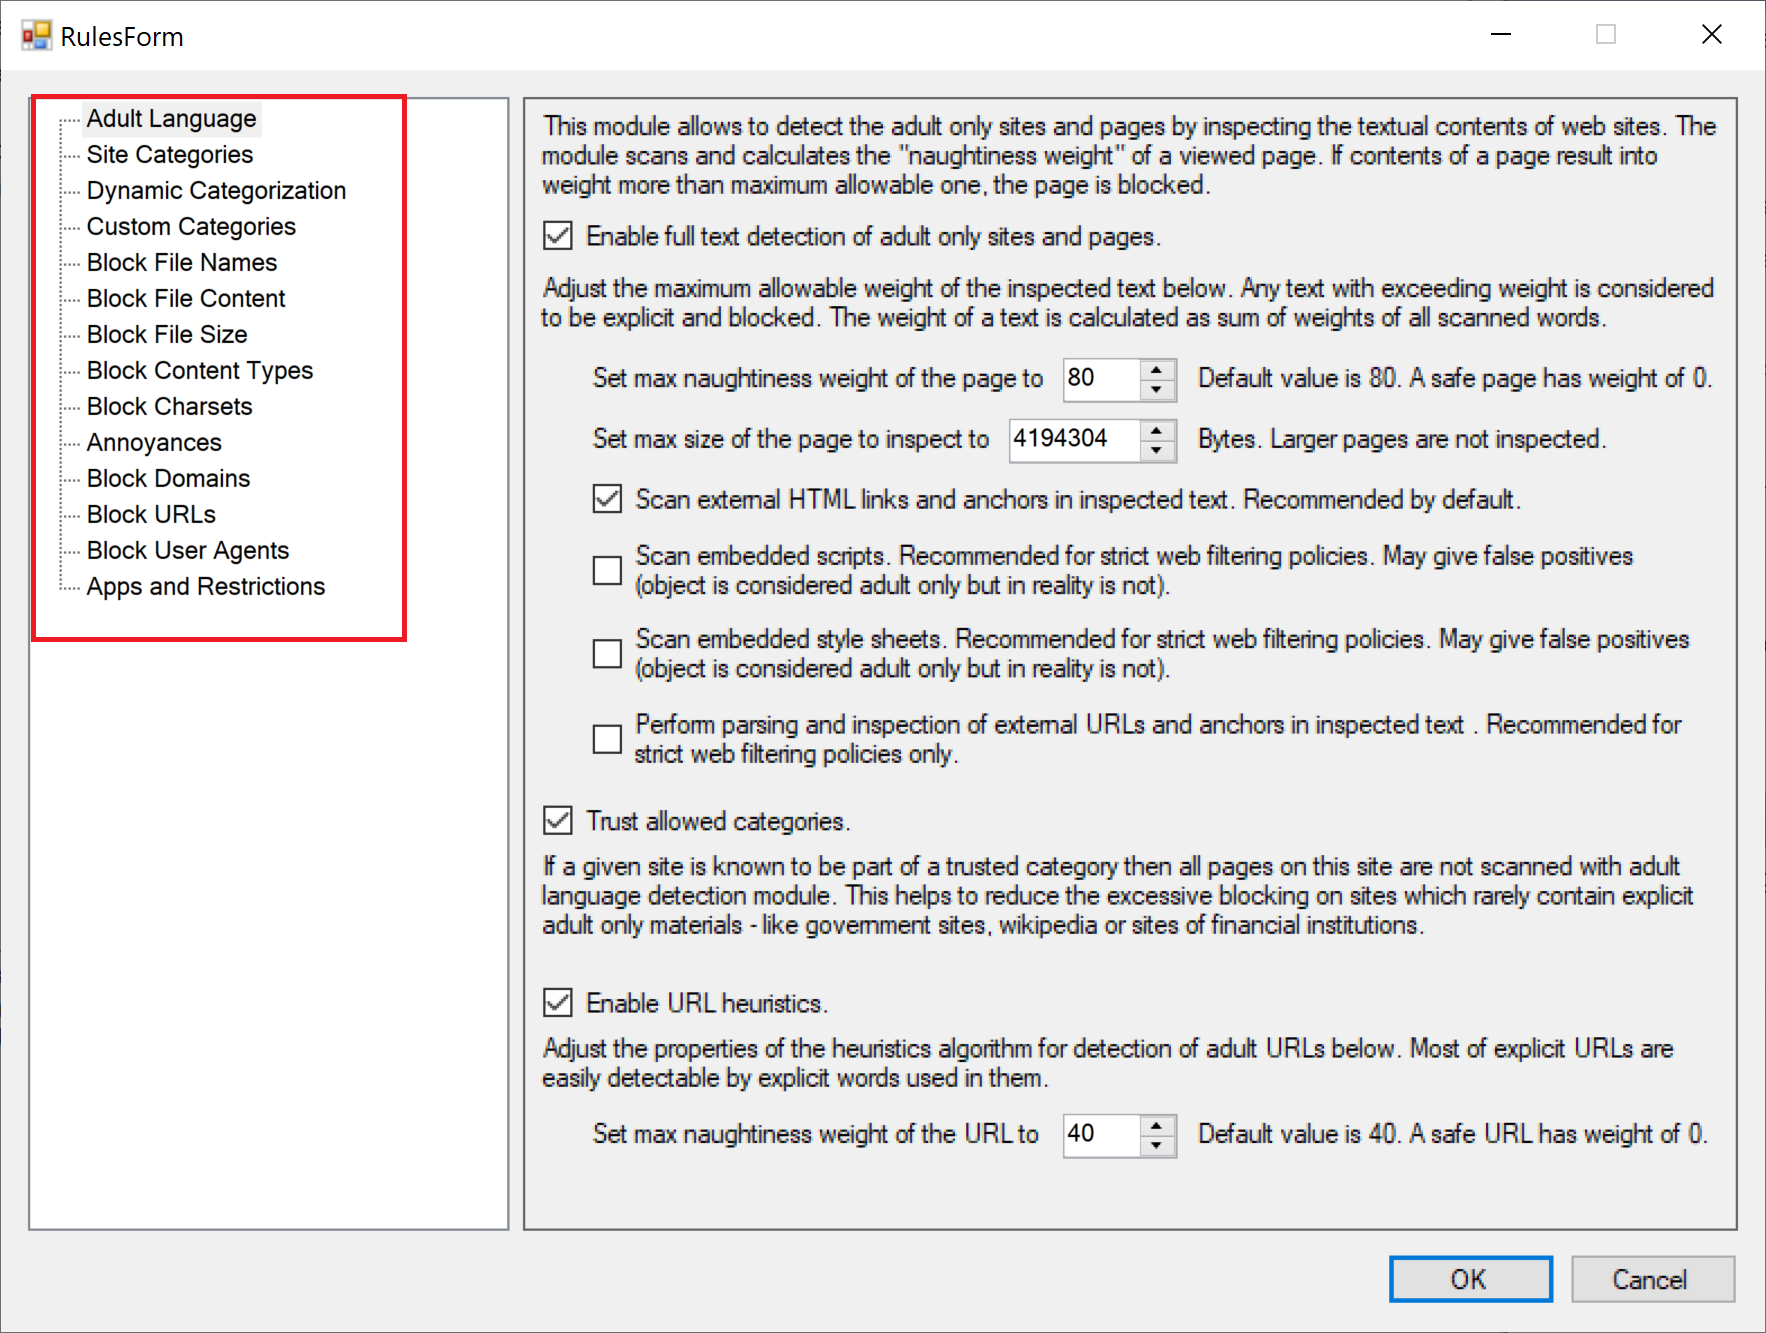The image size is (1766, 1333).
Task: Click the RulesForm window icon
Action: click(36, 36)
